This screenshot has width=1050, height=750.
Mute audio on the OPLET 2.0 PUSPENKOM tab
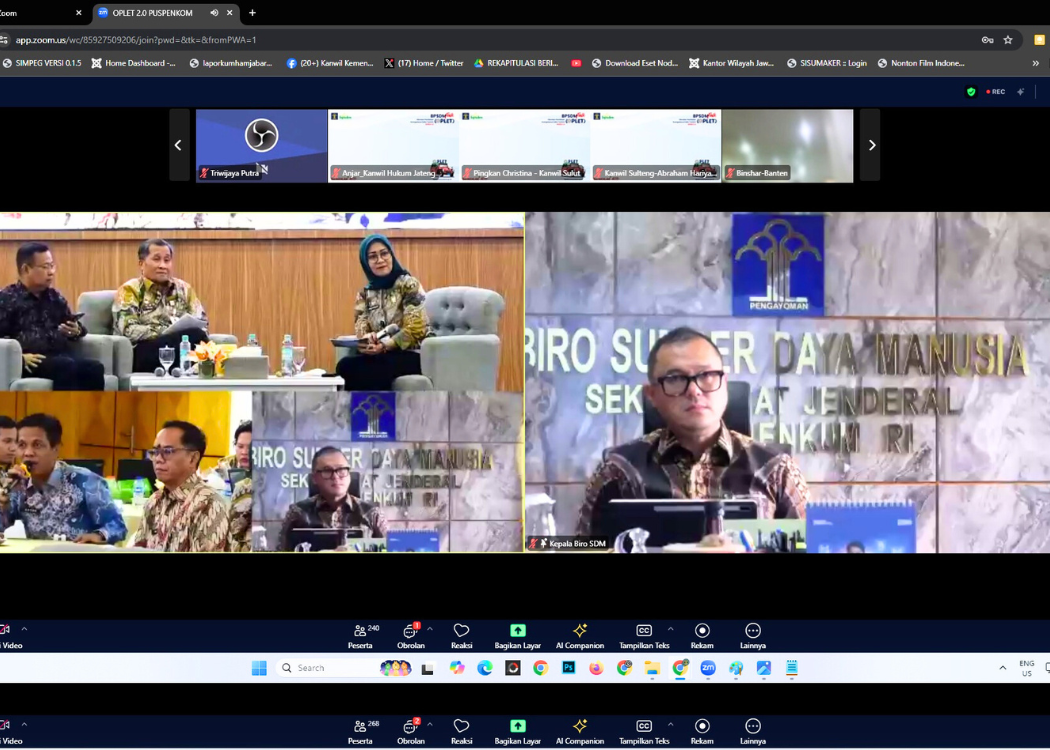(x=214, y=13)
